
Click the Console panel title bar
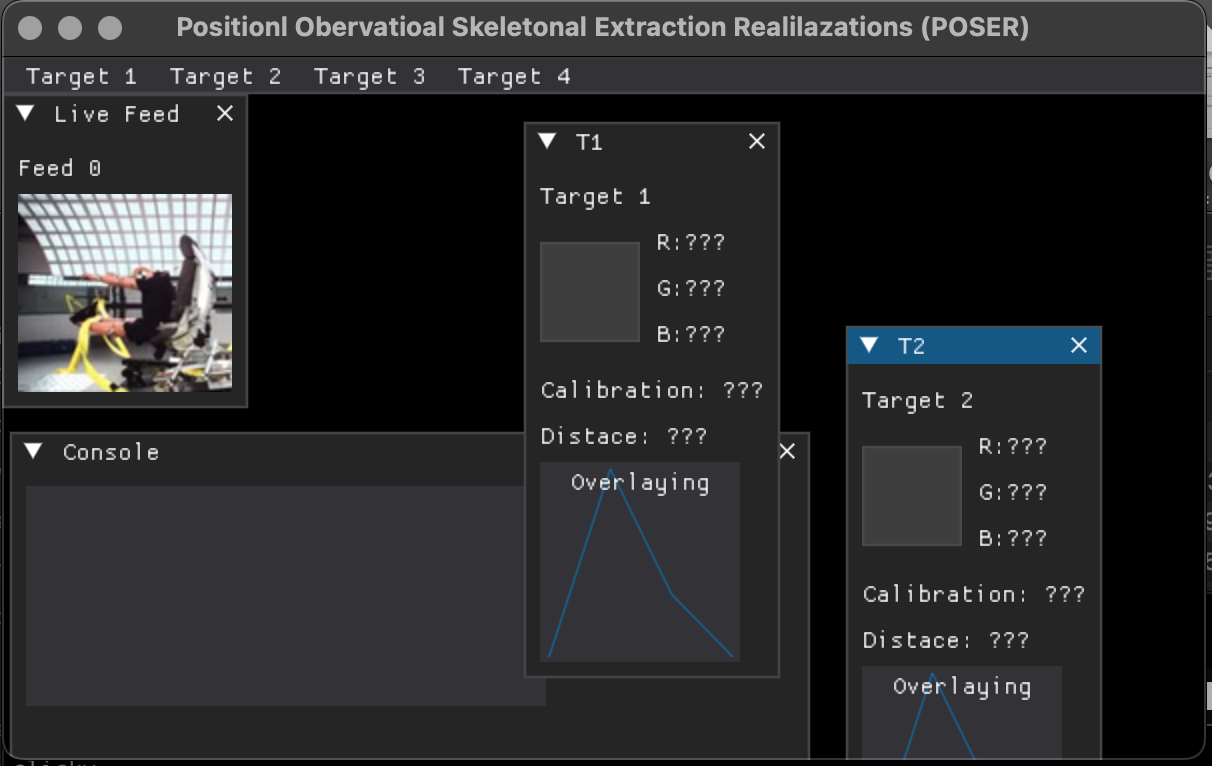click(x=300, y=452)
